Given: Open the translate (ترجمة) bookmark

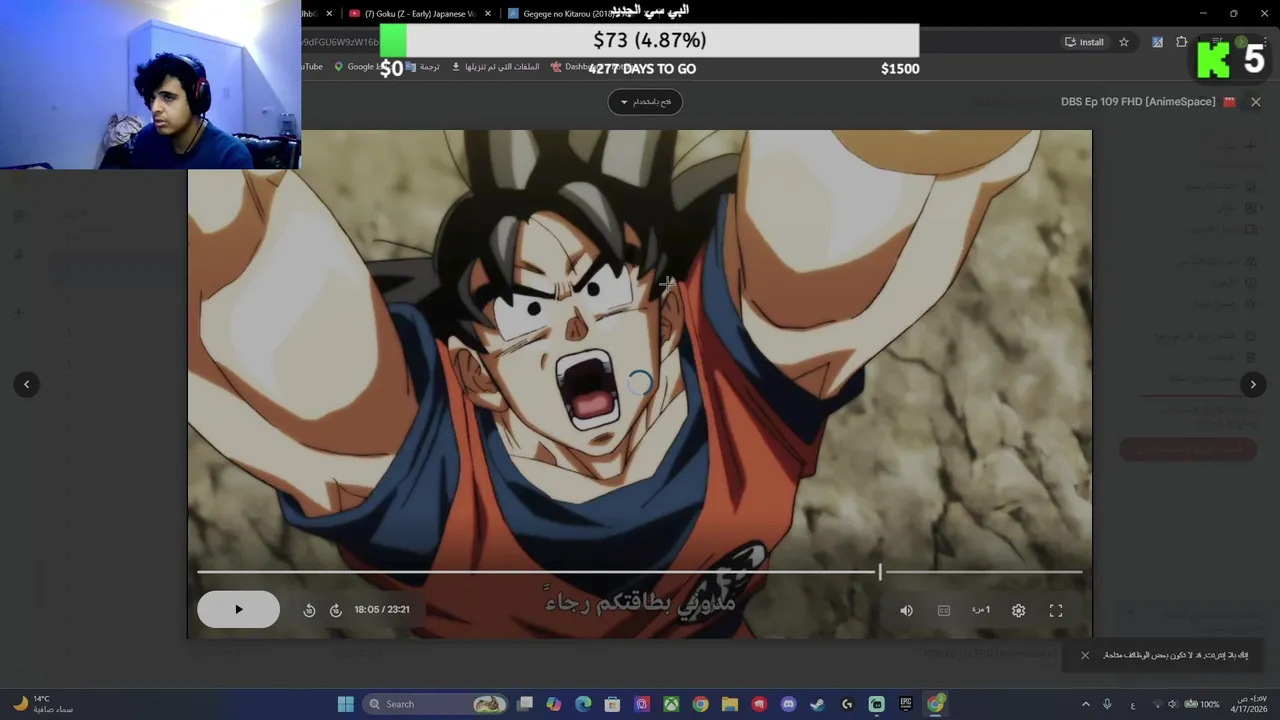Looking at the screenshot, I should [423, 67].
